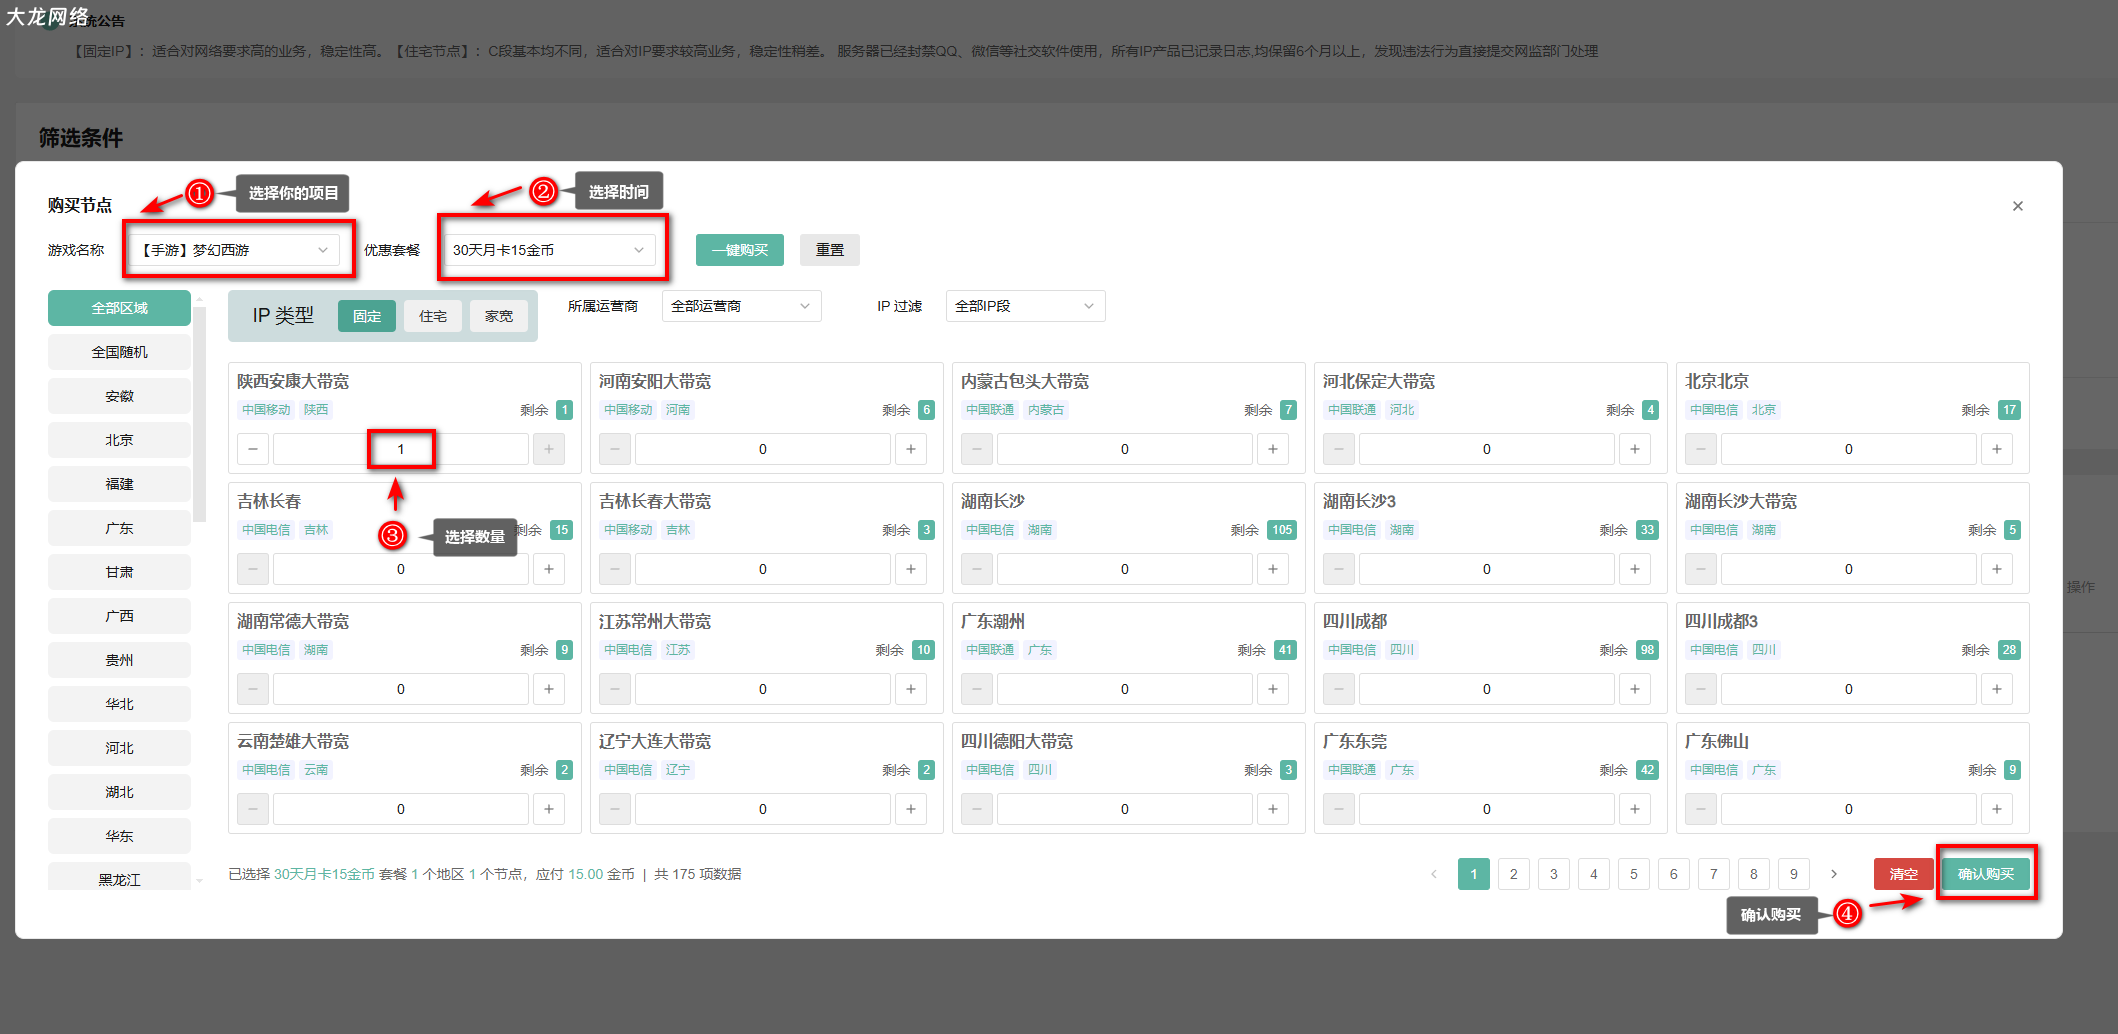
Task: Increase quantity for 河南安阳大带宽 node
Action: point(910,449)
